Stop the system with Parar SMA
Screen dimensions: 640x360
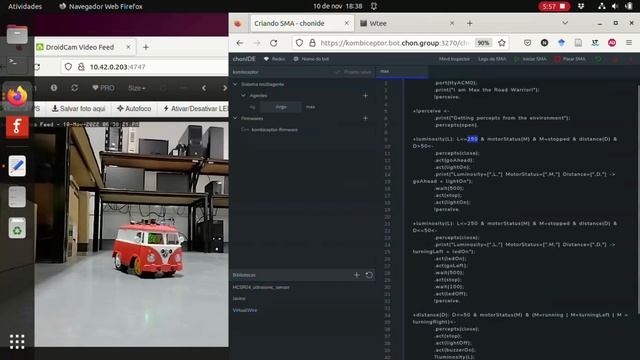point(570,59)
